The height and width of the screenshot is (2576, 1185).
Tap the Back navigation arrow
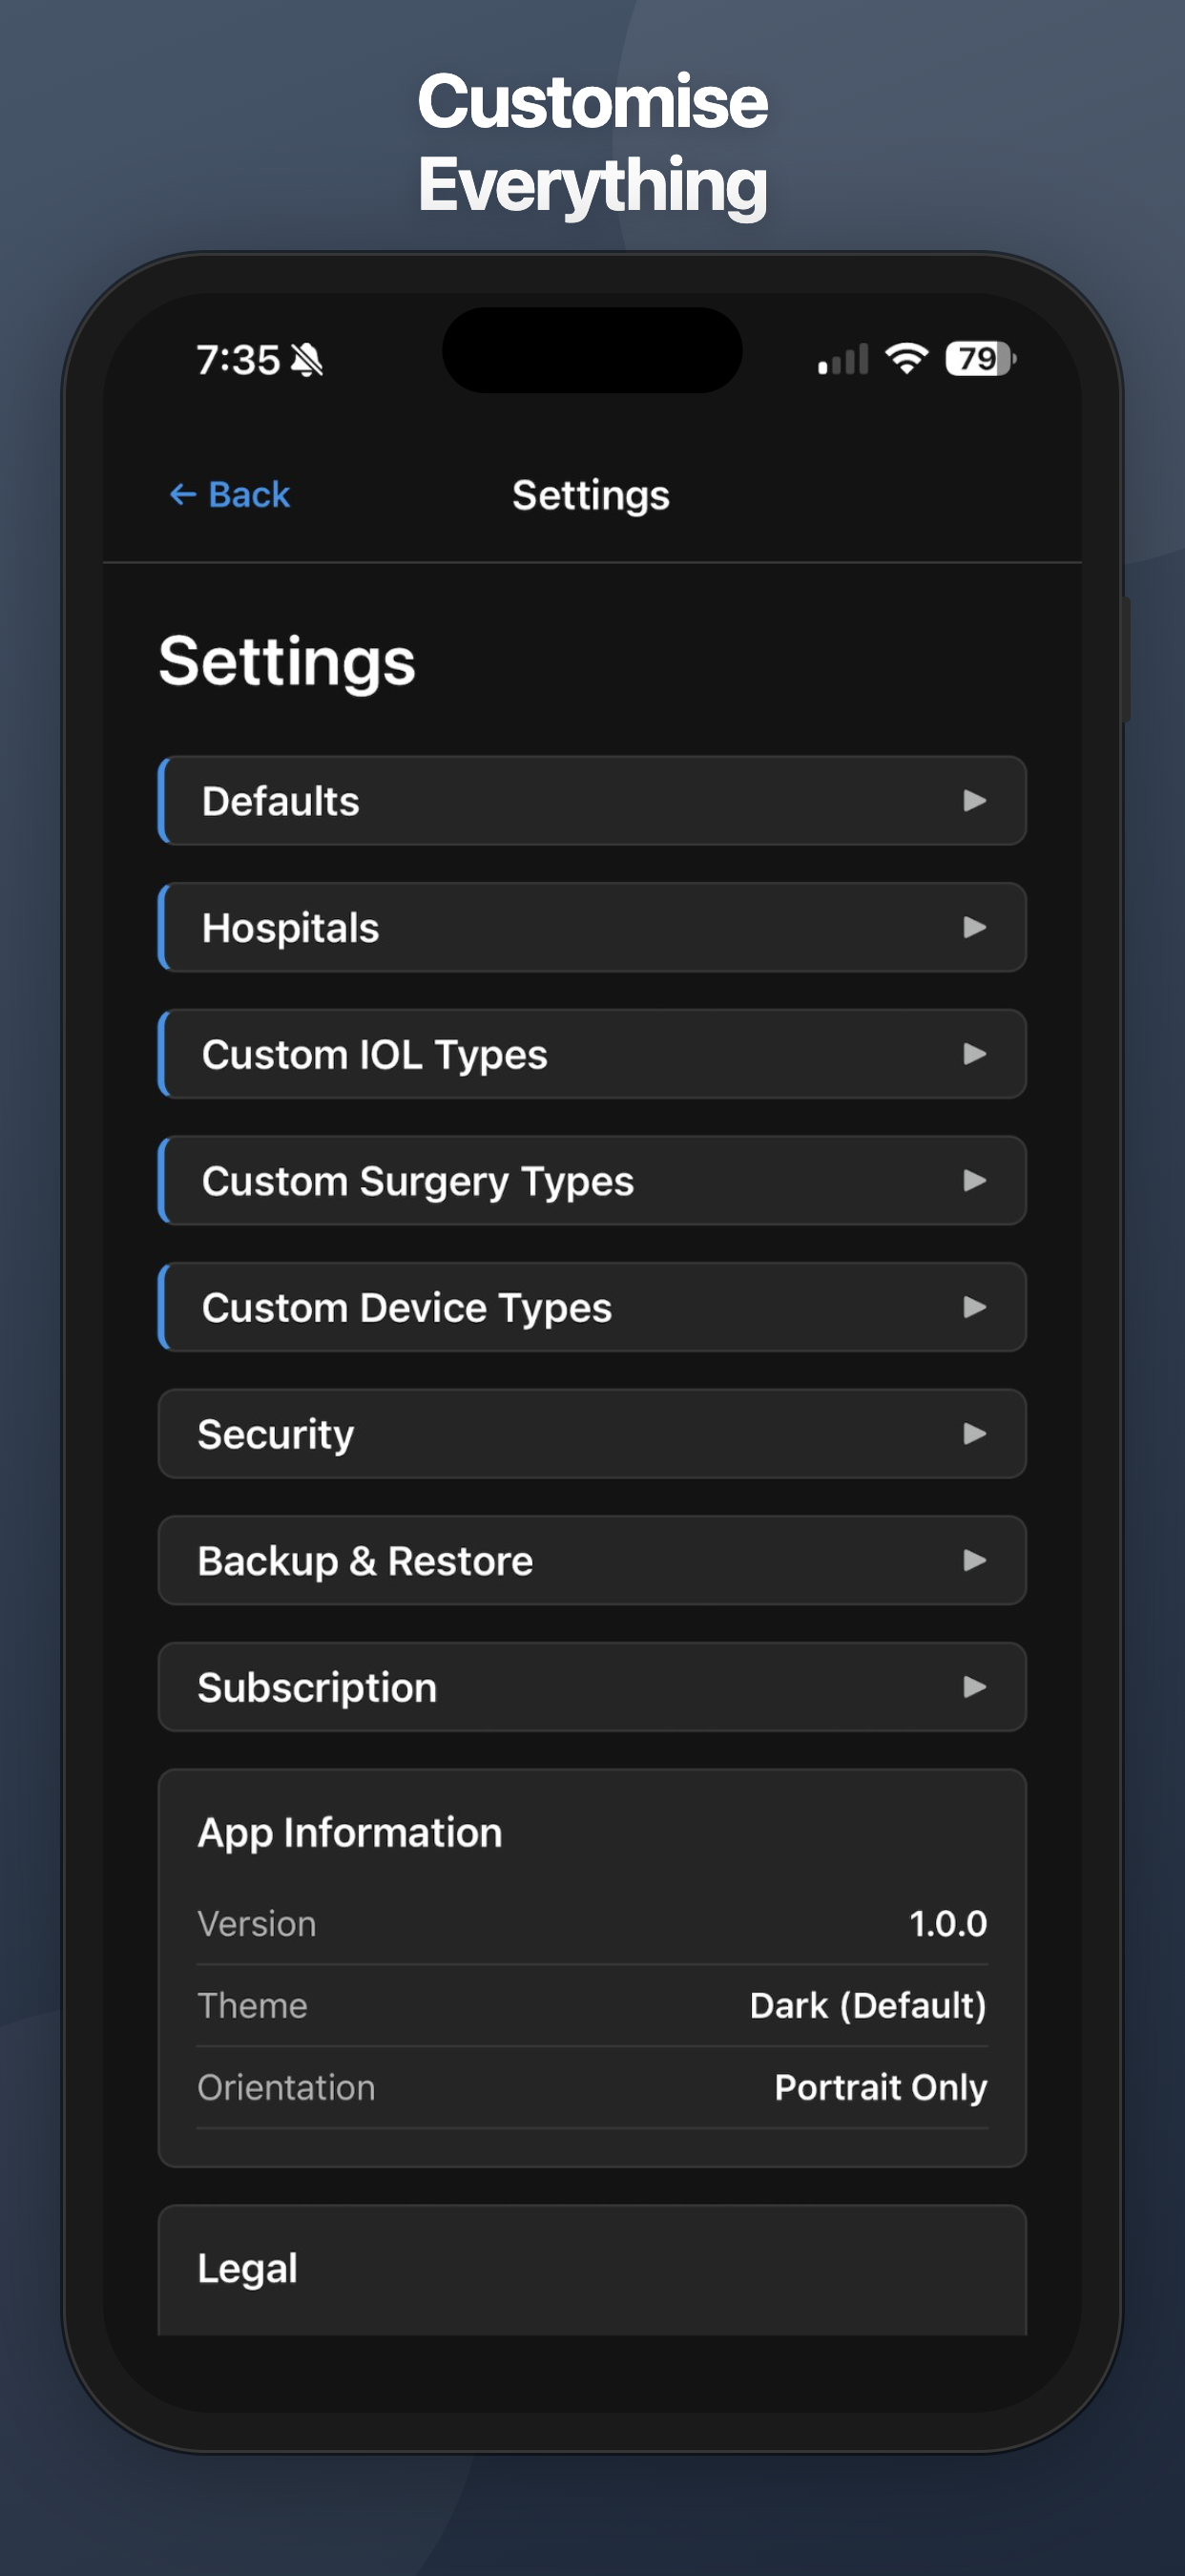(x=181, y=495)
